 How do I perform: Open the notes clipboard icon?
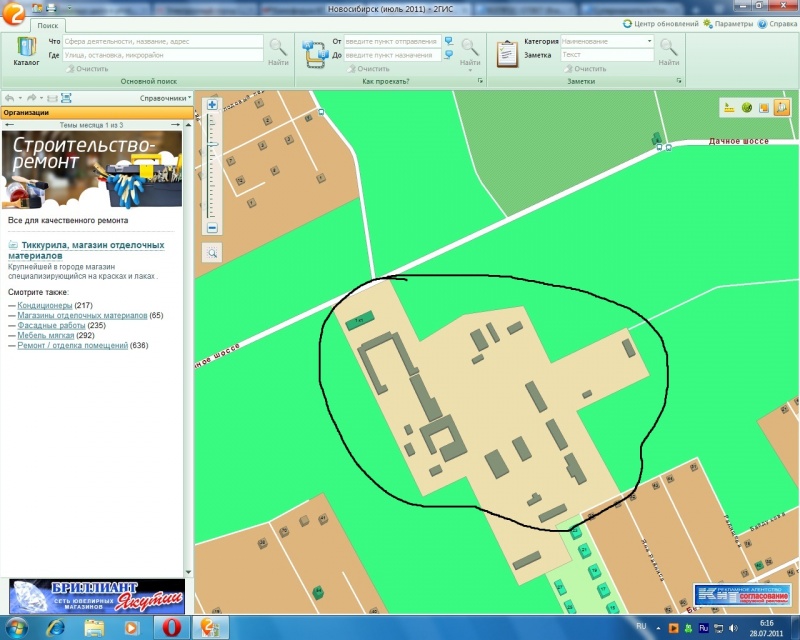(x=507, y=50)
